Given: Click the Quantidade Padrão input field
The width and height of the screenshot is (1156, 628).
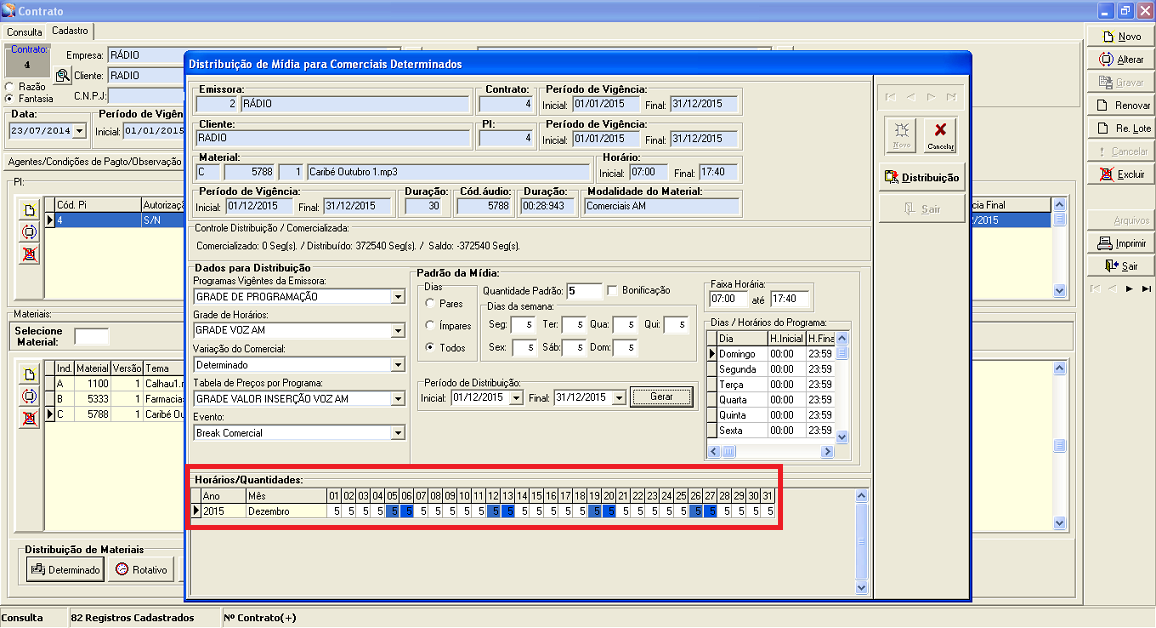Looking at the screenshot, I should tap(584, 291).
